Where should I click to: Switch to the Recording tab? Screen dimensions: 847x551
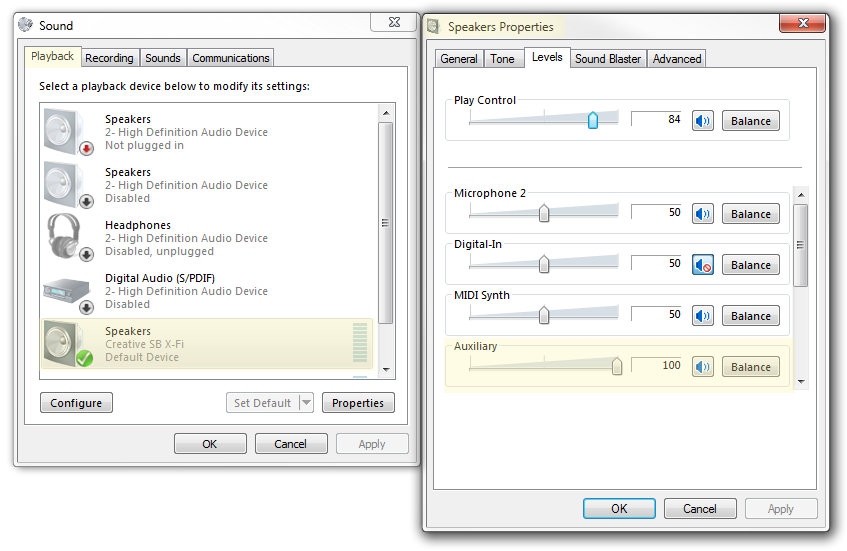109,58
